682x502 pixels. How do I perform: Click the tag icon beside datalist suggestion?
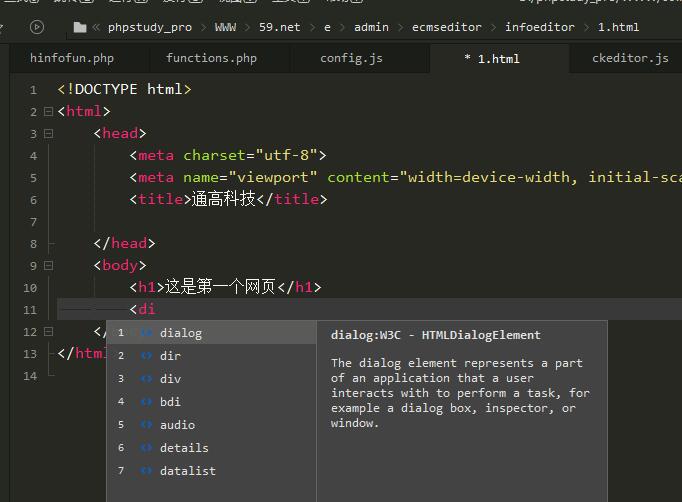click(x=146, y=471)
